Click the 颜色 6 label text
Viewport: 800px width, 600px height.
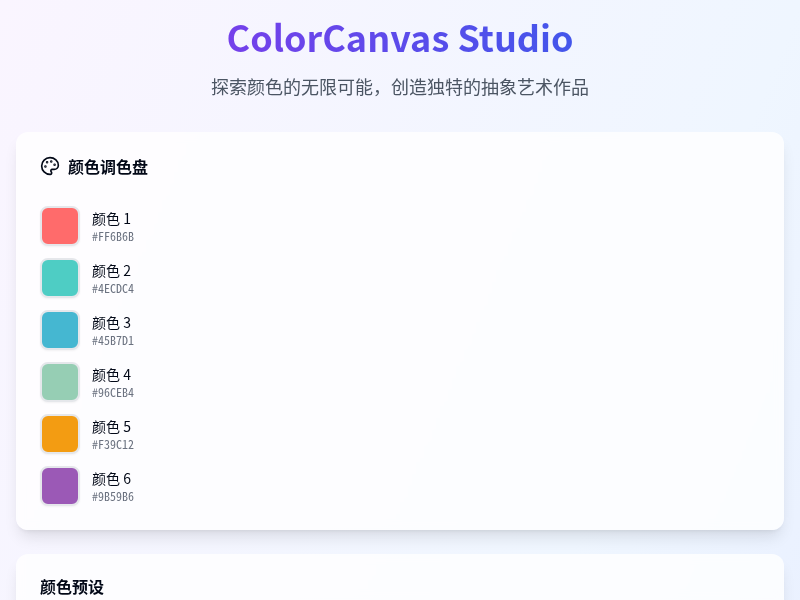coord(111,479)
